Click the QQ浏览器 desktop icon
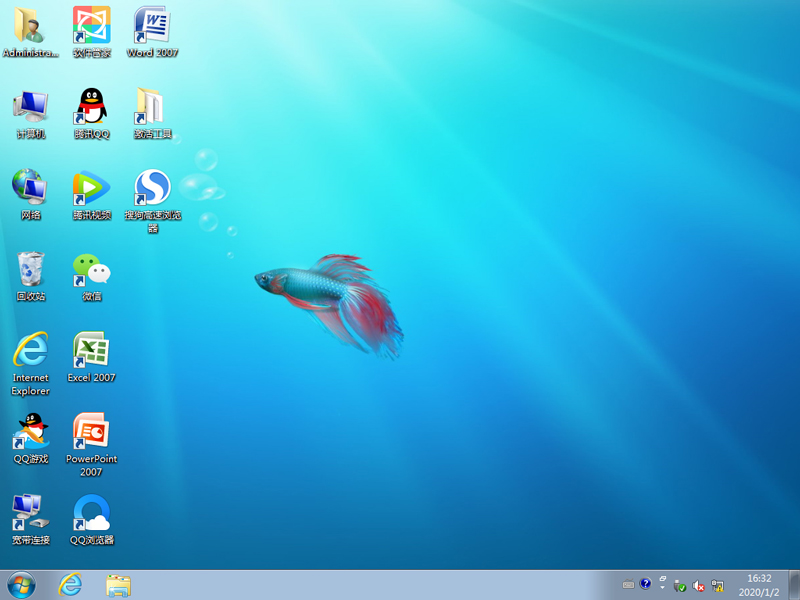This screenshot has width=800, height=600. [91, 514]
